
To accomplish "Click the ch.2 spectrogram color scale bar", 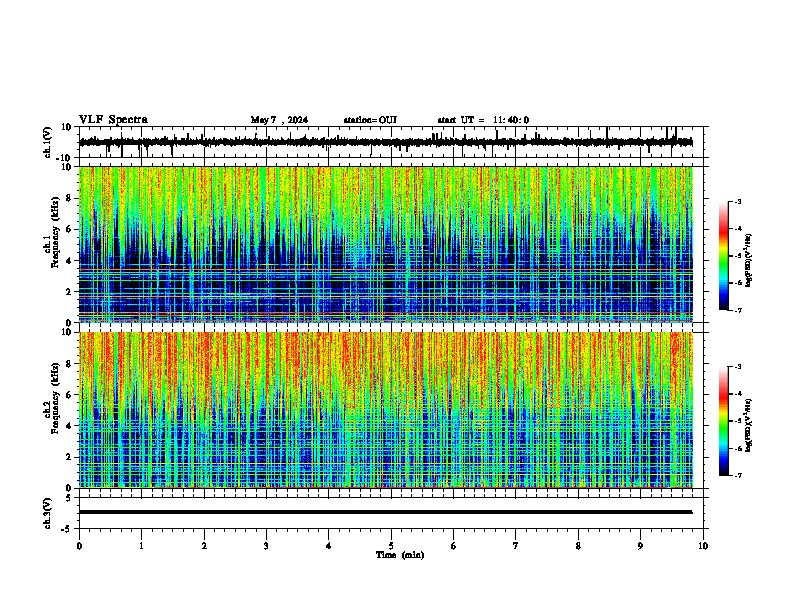I will tap(724, 421).
